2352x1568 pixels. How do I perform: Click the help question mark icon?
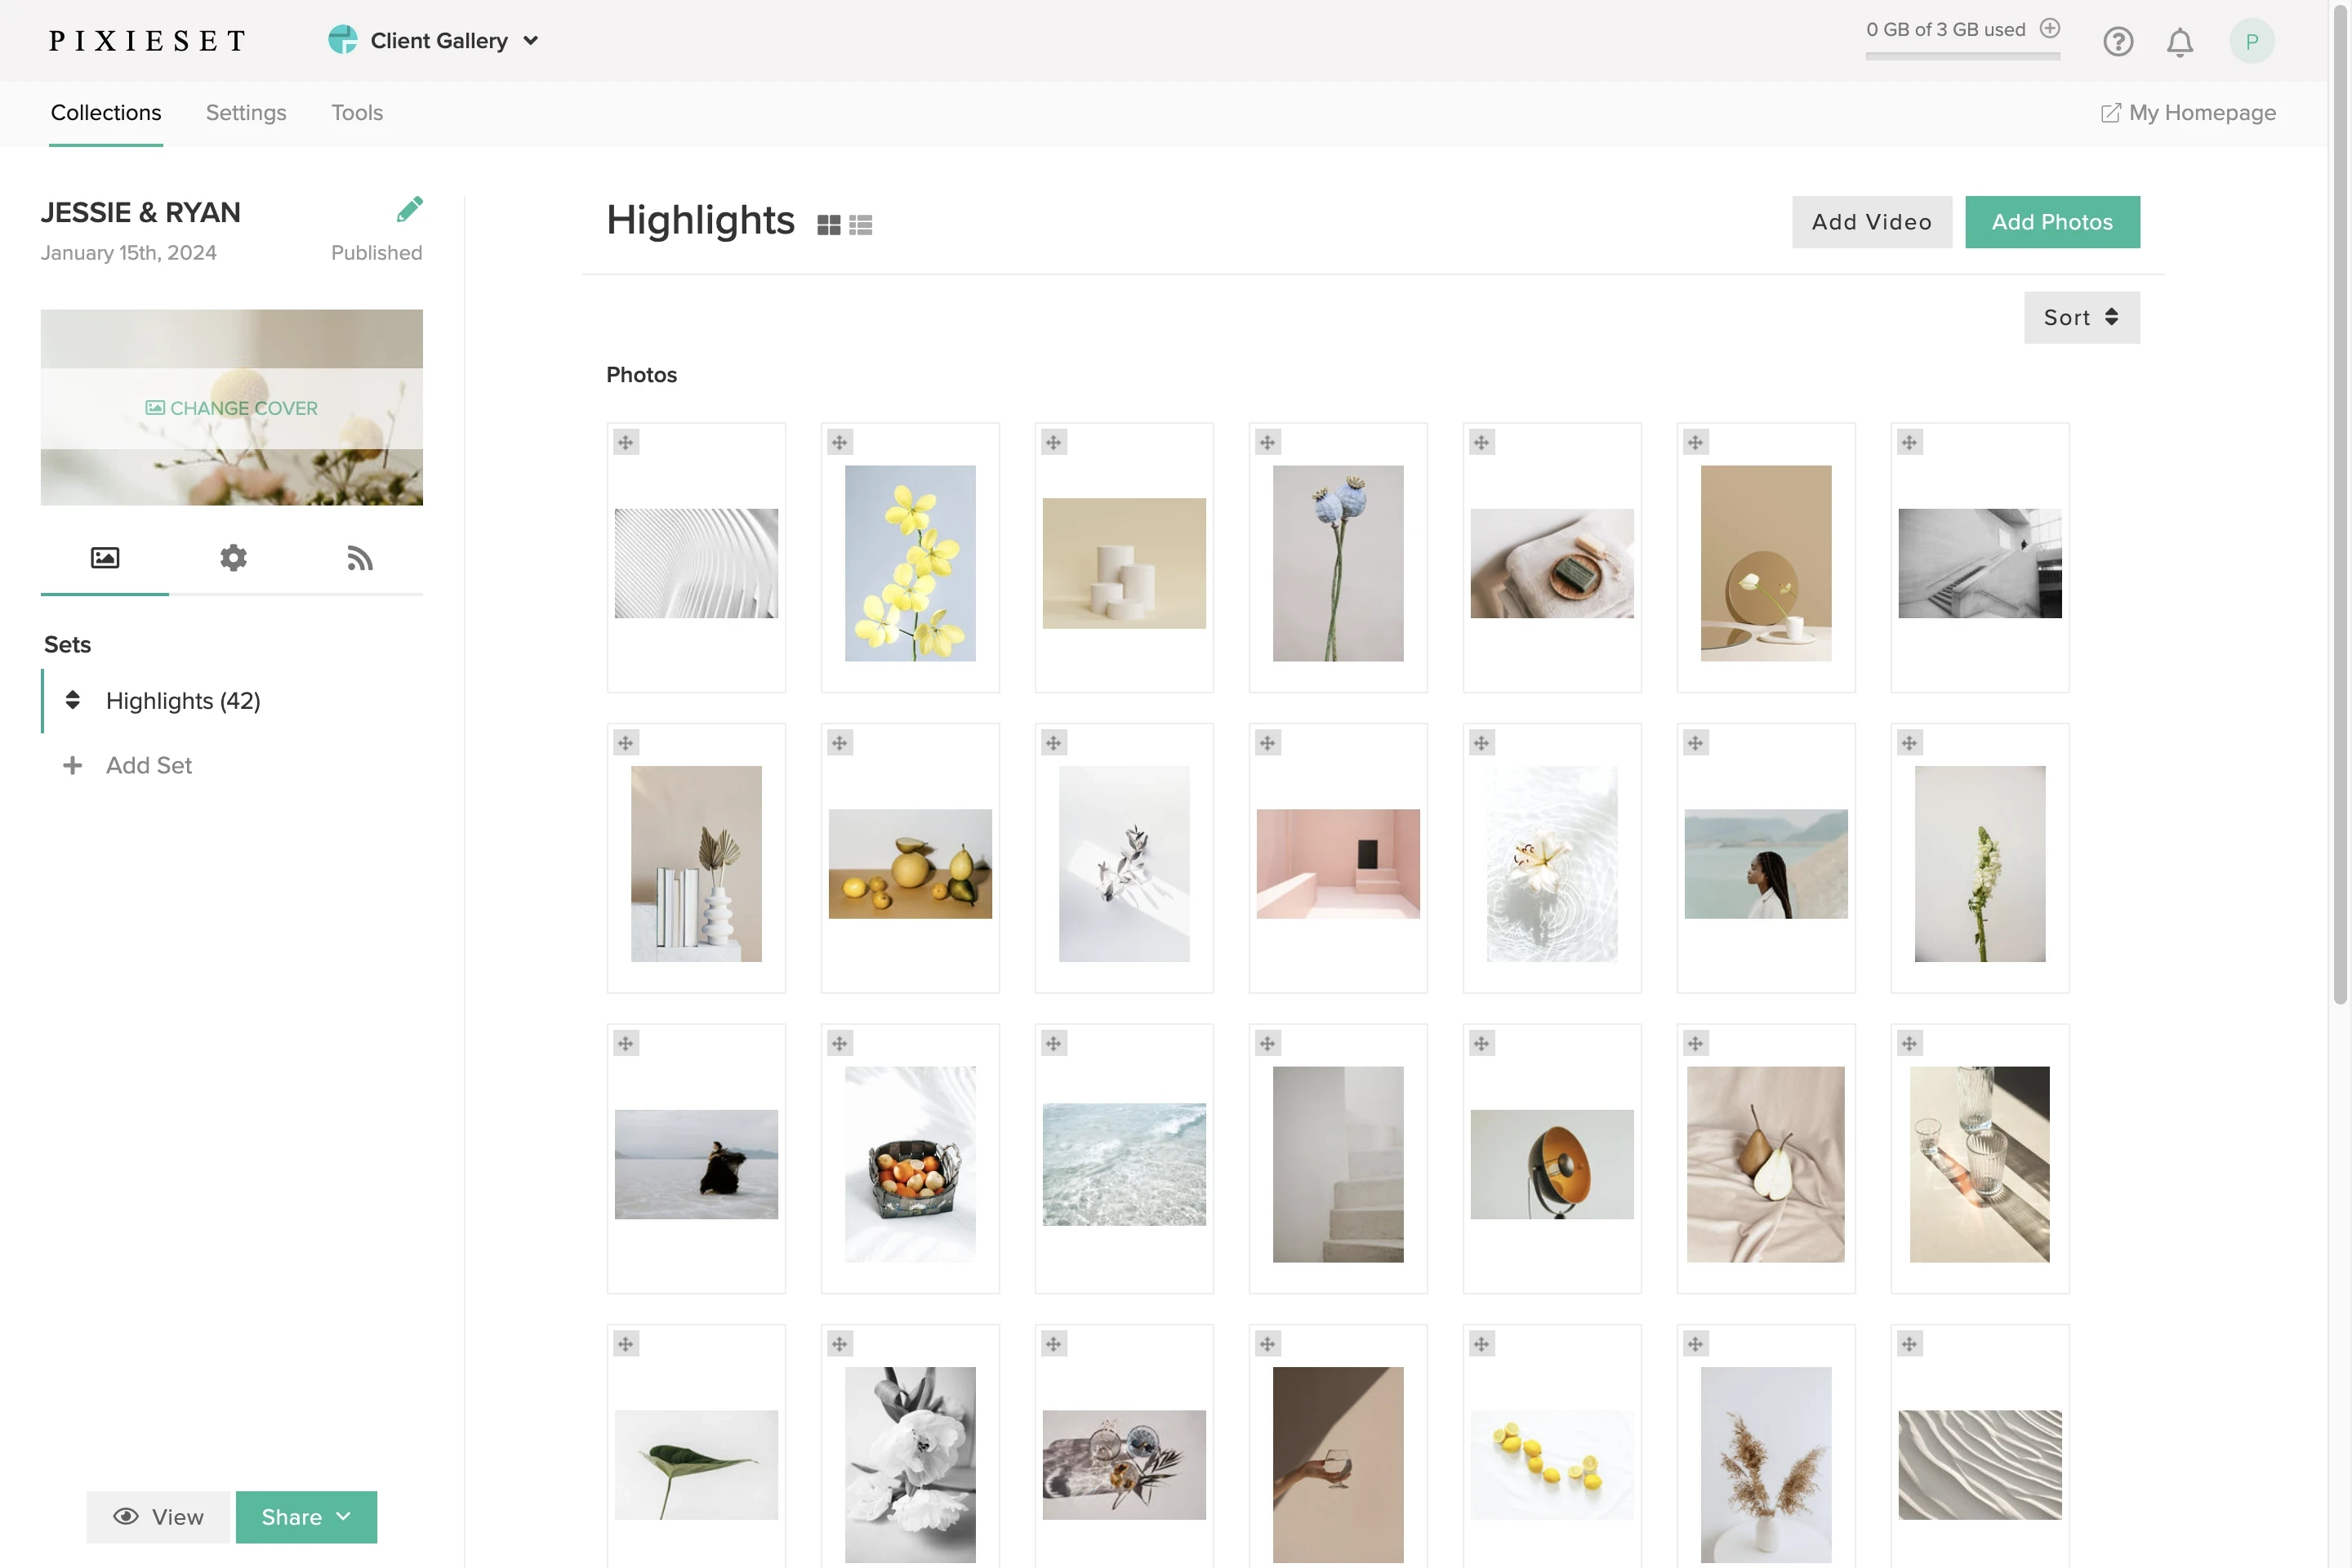2118,41
